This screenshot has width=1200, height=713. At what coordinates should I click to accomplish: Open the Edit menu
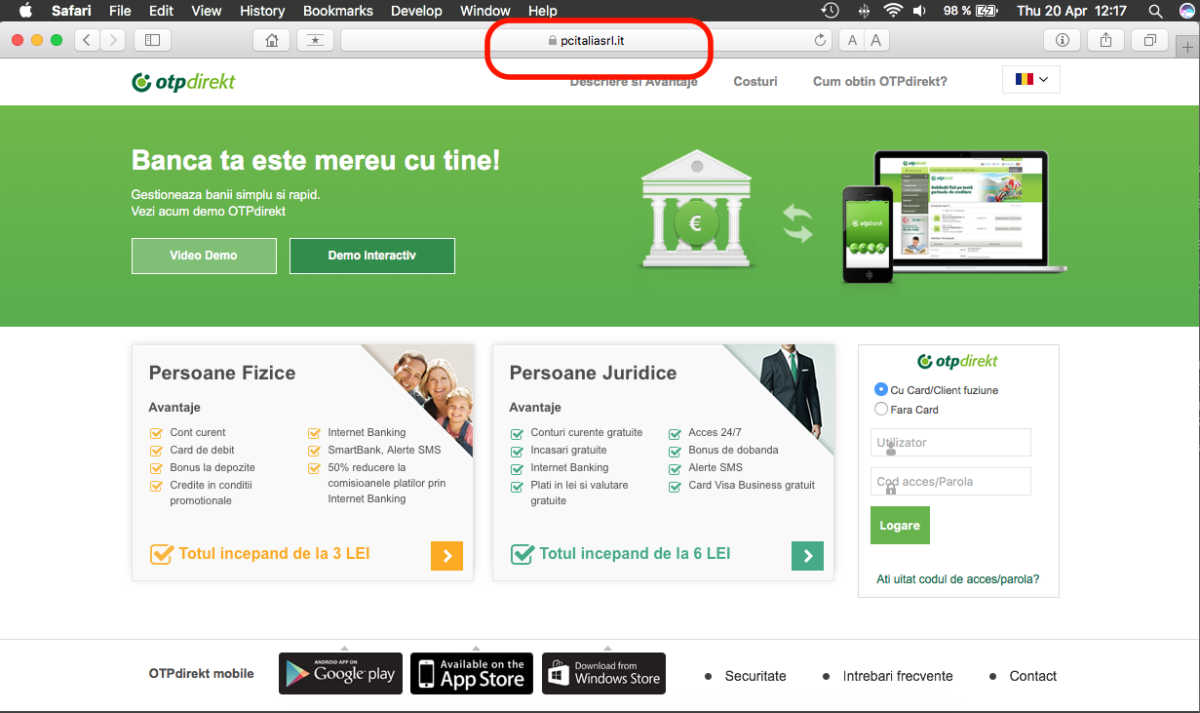pos(161,11)
